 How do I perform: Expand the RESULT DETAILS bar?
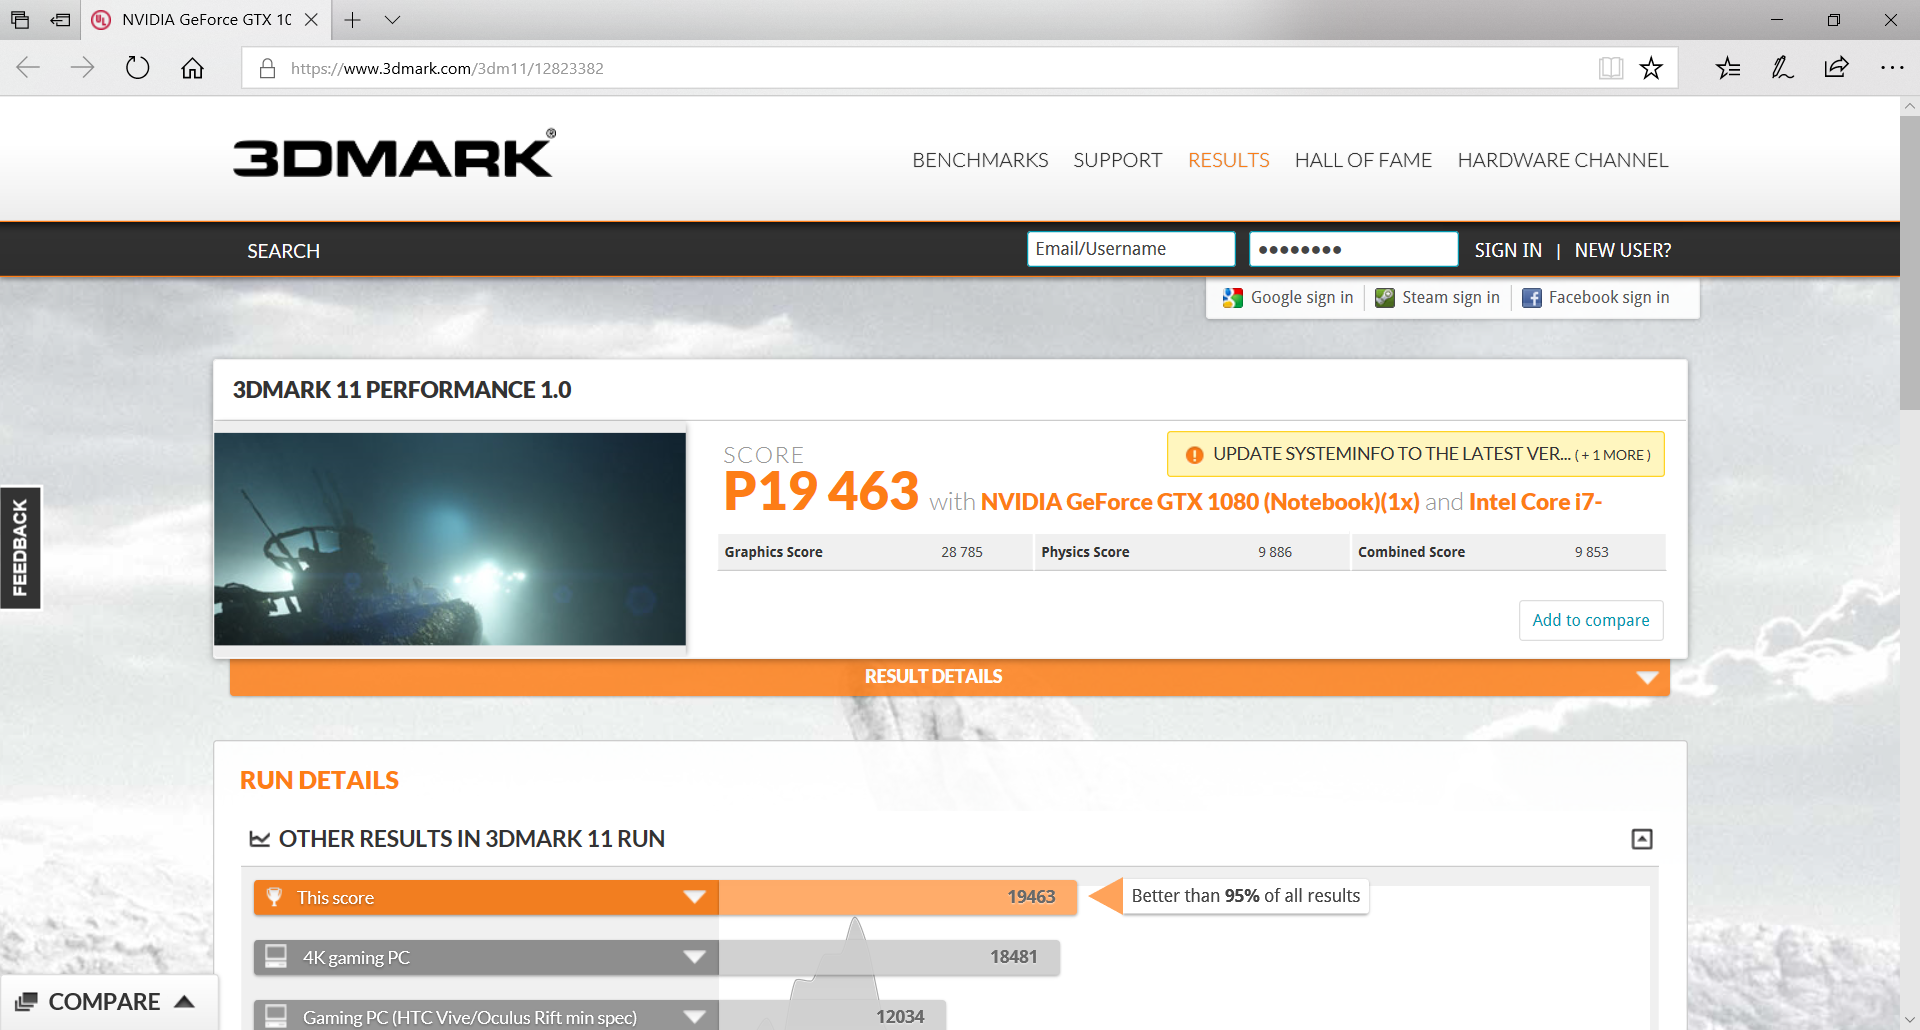click(949, 677)
